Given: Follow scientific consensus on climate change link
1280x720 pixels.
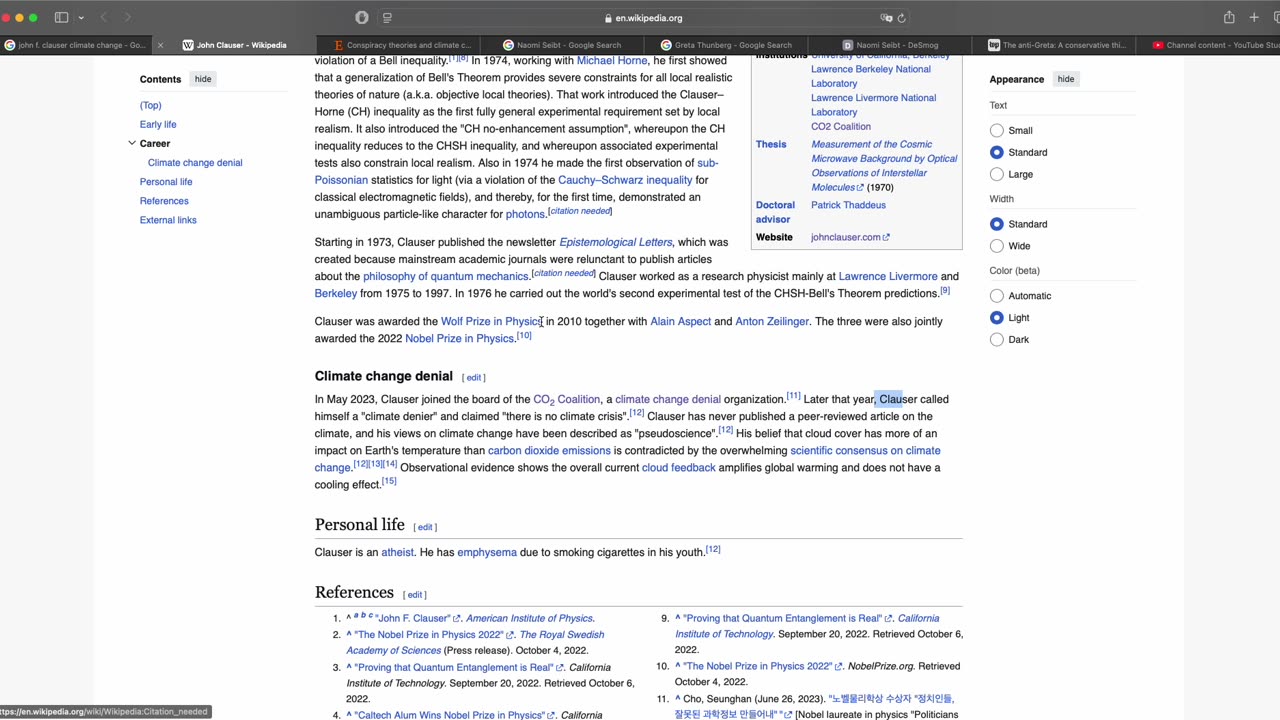Looking at the screenshot, I should (x=865, y=450).
